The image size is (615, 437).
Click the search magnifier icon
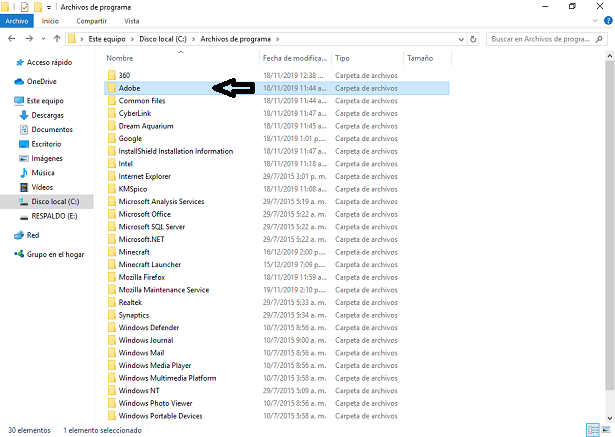click(599, 39)
